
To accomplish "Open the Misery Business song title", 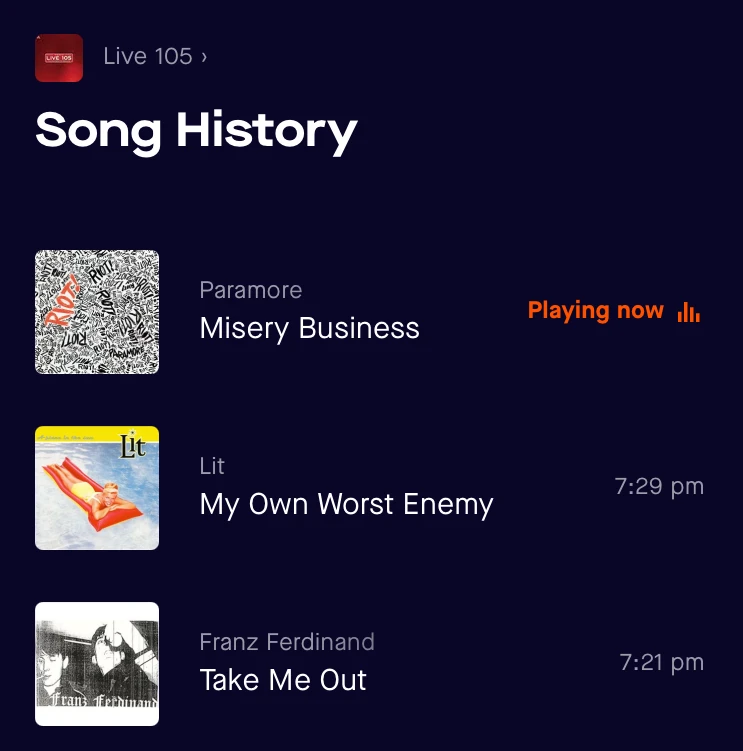I will (309, 329).
